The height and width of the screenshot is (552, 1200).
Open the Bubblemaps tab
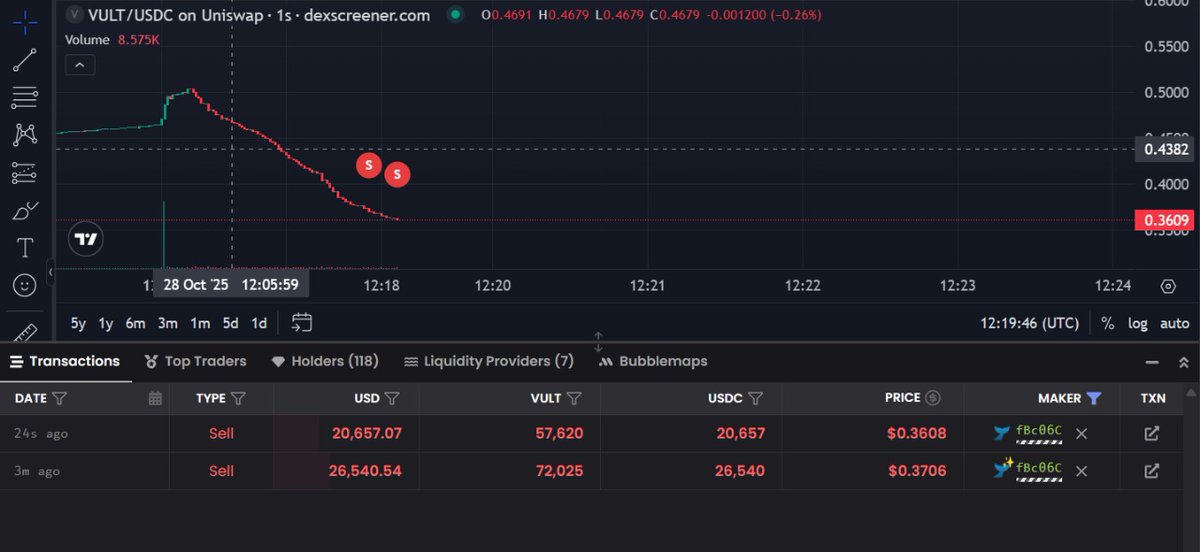click(653, 361)
